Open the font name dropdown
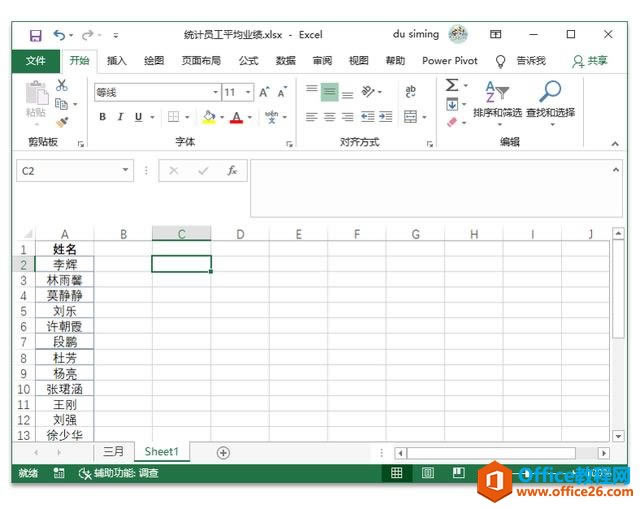 (215, 93)
